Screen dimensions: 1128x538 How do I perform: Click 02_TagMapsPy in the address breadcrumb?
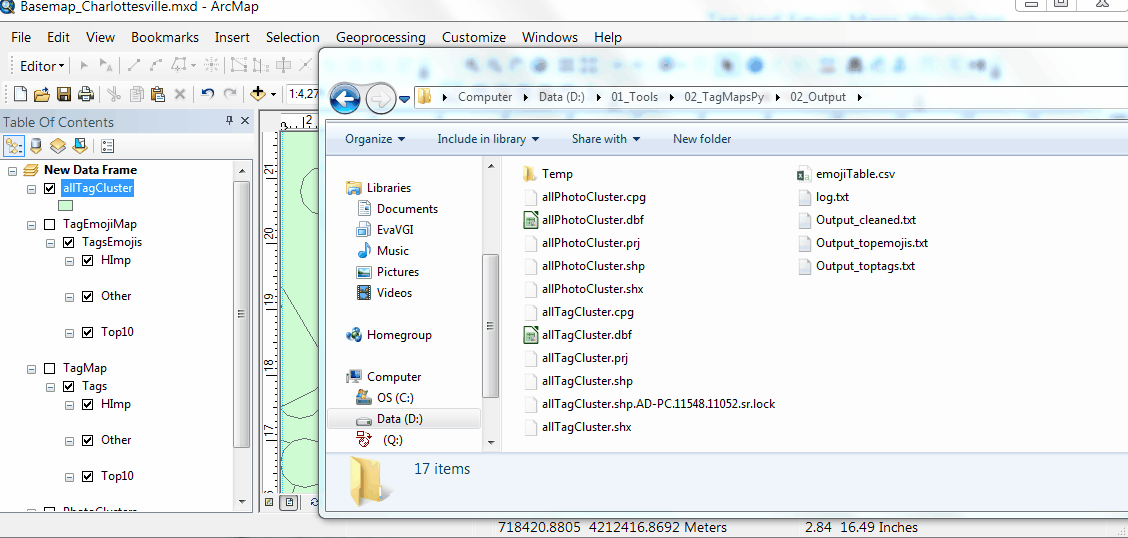pyautogui.click(x=724, y=97)
